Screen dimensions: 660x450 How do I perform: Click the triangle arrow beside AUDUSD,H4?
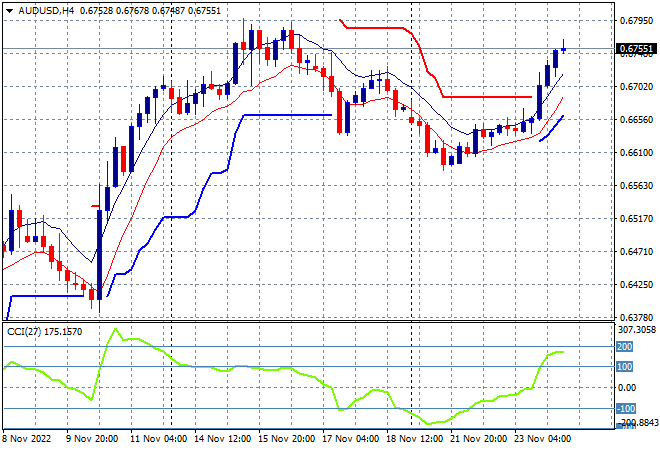9,11
